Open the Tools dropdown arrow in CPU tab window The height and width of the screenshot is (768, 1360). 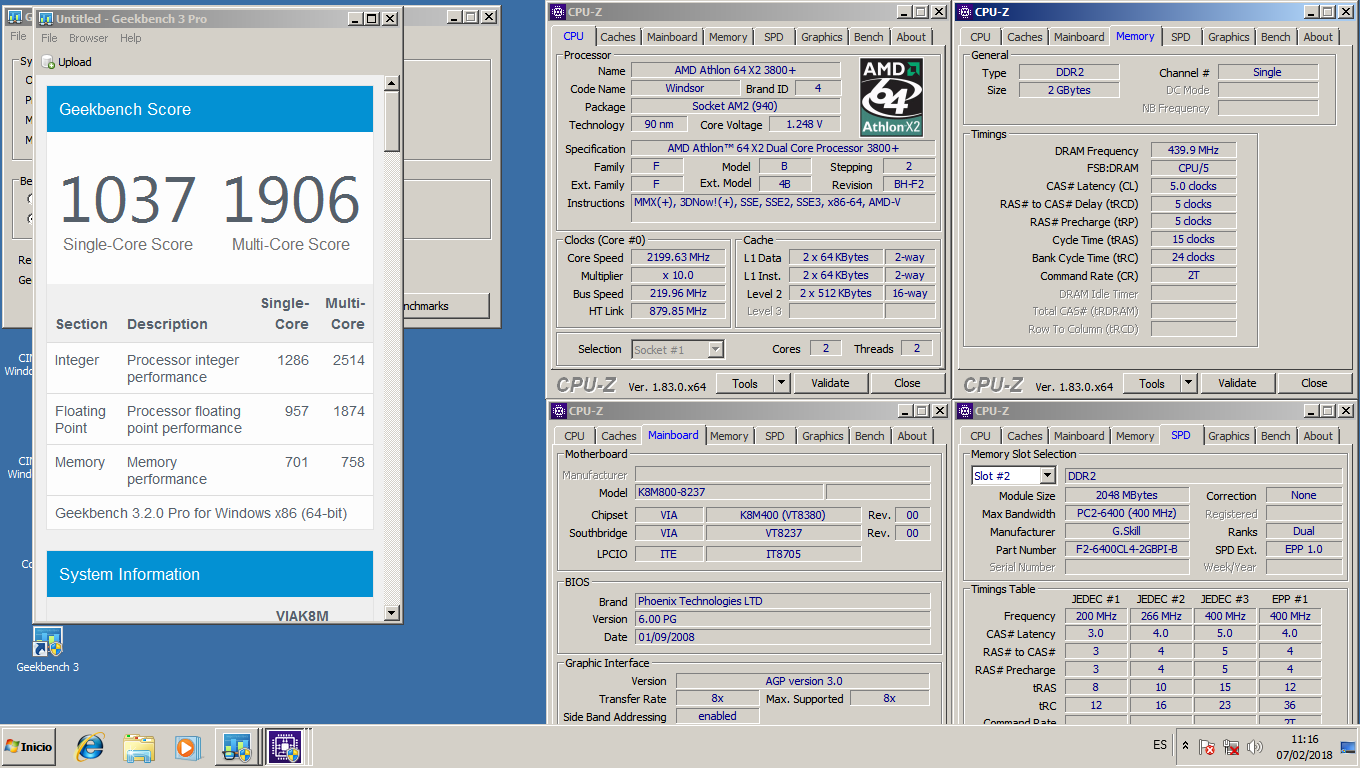[x=782, y=383]
